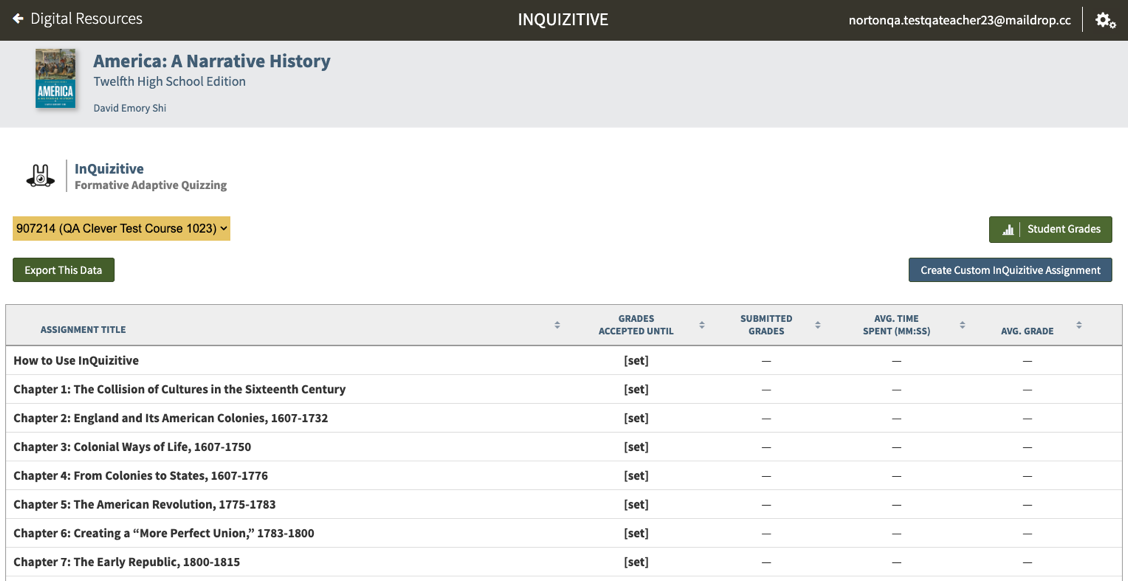This screenshot has width=1128, height=581.
Task: Click [set] for How to Use InQuizitive
Action: [636, 360]
